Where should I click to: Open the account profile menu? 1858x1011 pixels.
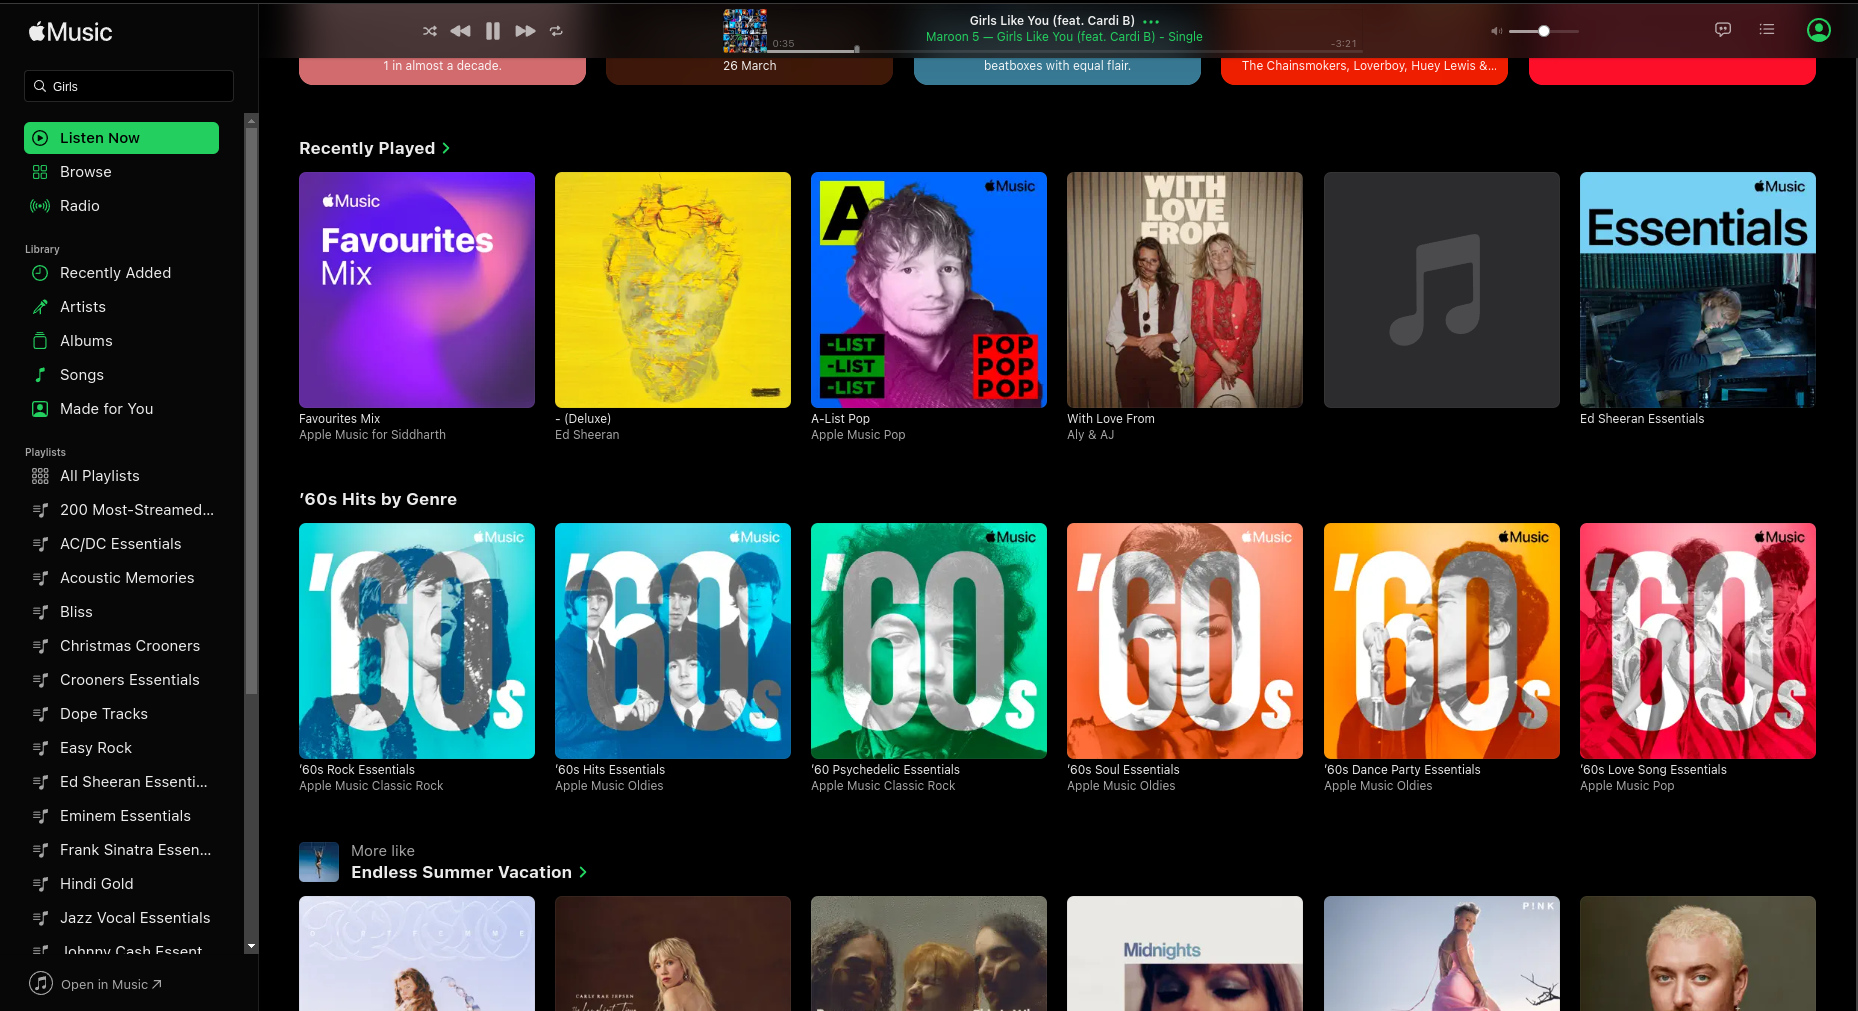[1819, 30]
